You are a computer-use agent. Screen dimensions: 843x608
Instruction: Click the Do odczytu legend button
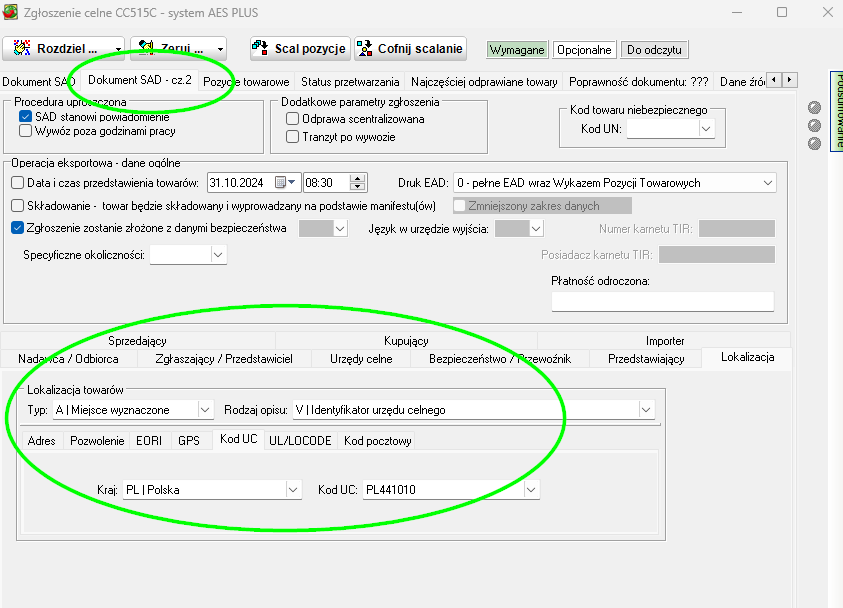point(654,50)
